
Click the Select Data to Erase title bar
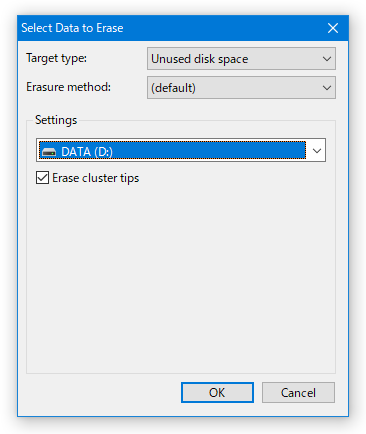pyautogui.click(x=167, y=28)
